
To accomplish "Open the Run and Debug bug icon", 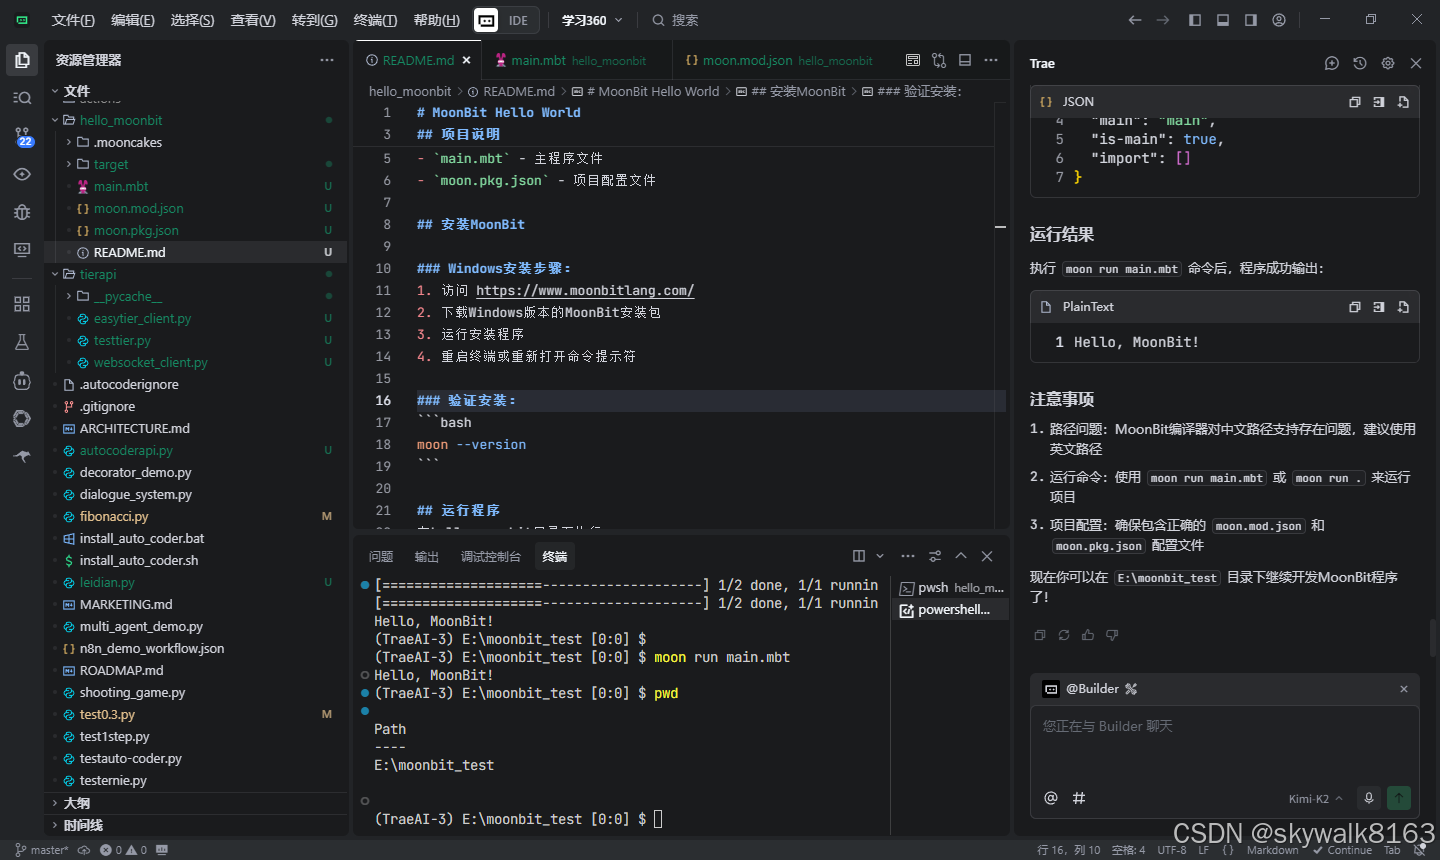I will point(22,212).
